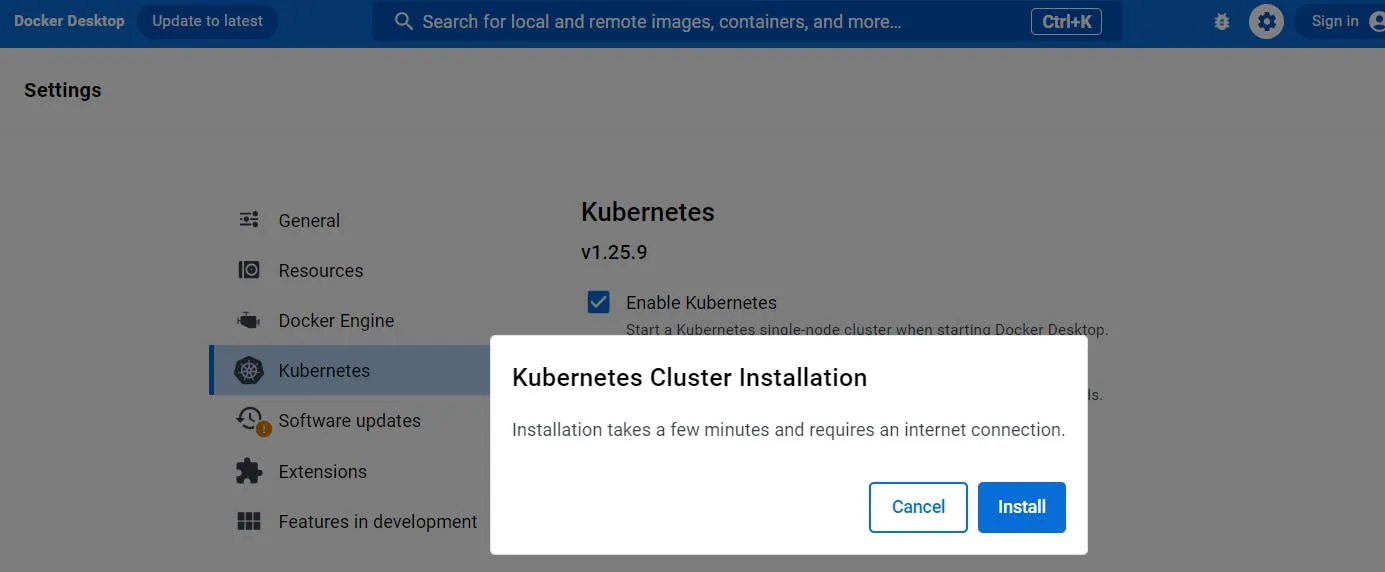Image resolution: width=1385 pixels, height=572 pixels.
Task: Open the Software updates section
Action: pos(350,420)
